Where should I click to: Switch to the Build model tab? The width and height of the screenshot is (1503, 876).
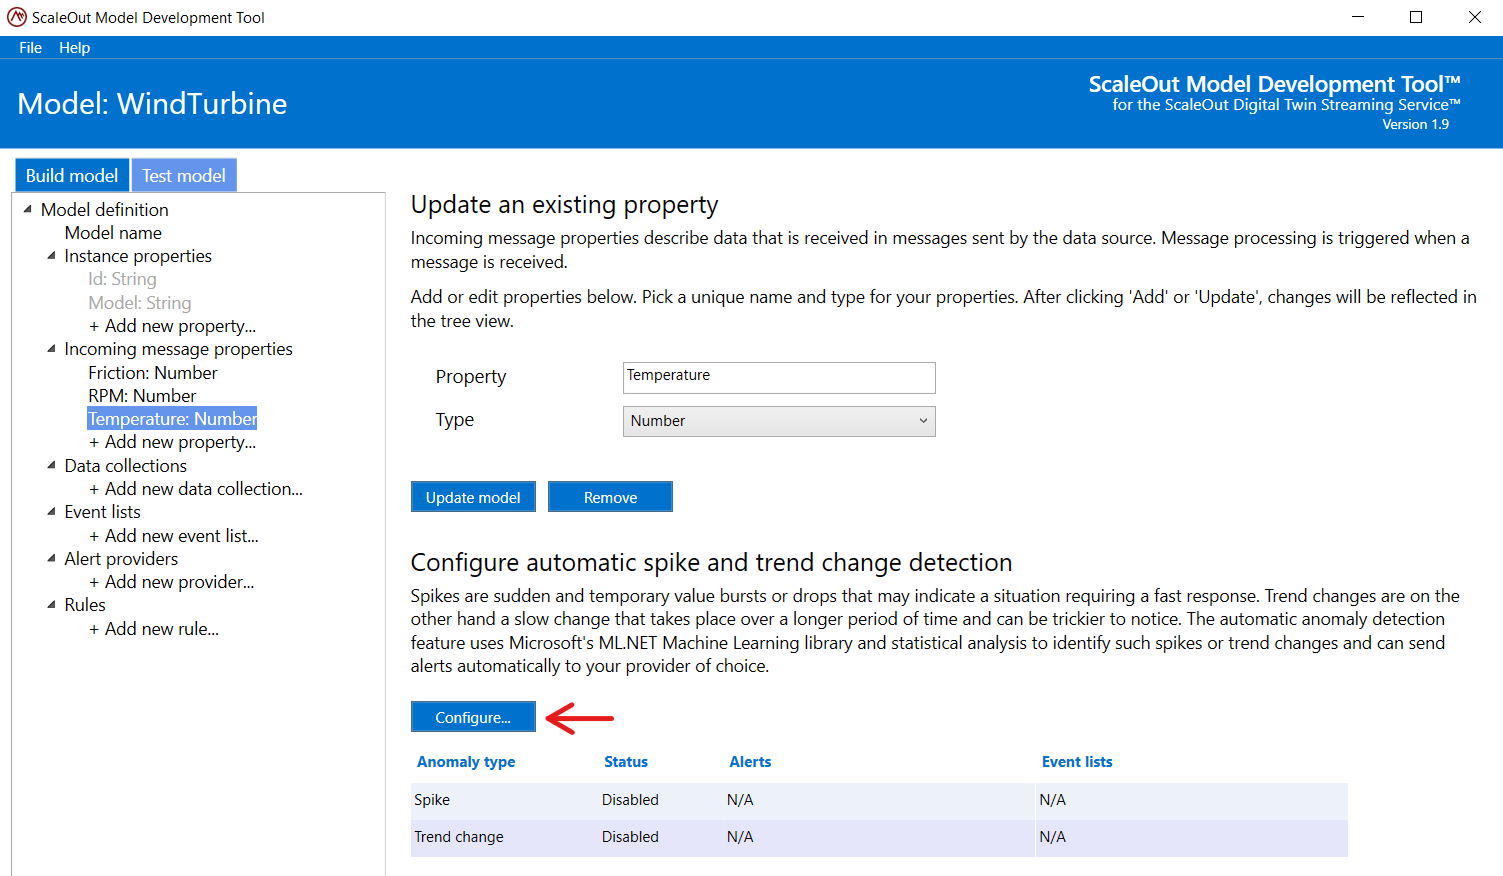point(72,175)
